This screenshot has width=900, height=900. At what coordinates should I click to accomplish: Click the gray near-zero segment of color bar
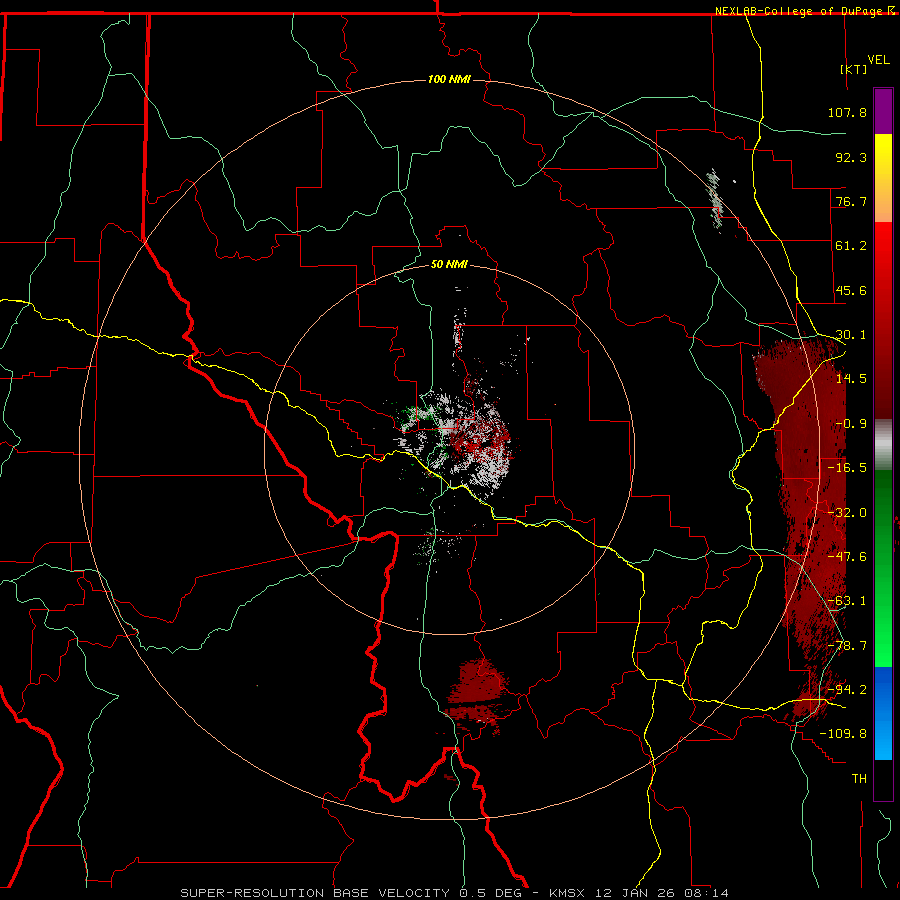[883, 445]
